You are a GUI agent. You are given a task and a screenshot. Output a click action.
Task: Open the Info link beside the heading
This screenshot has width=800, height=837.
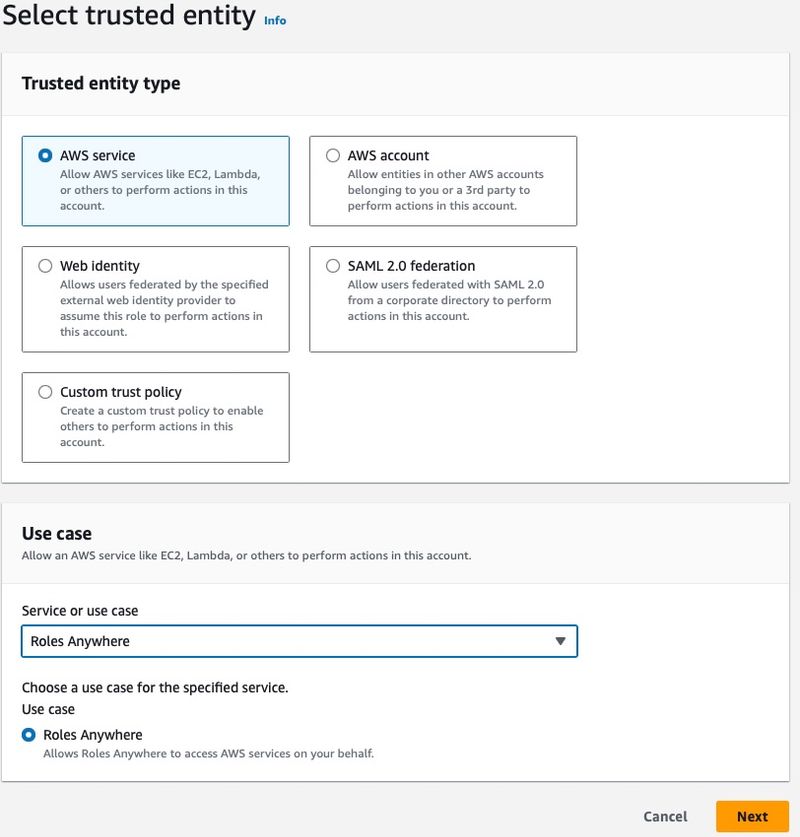click(275, 20)
